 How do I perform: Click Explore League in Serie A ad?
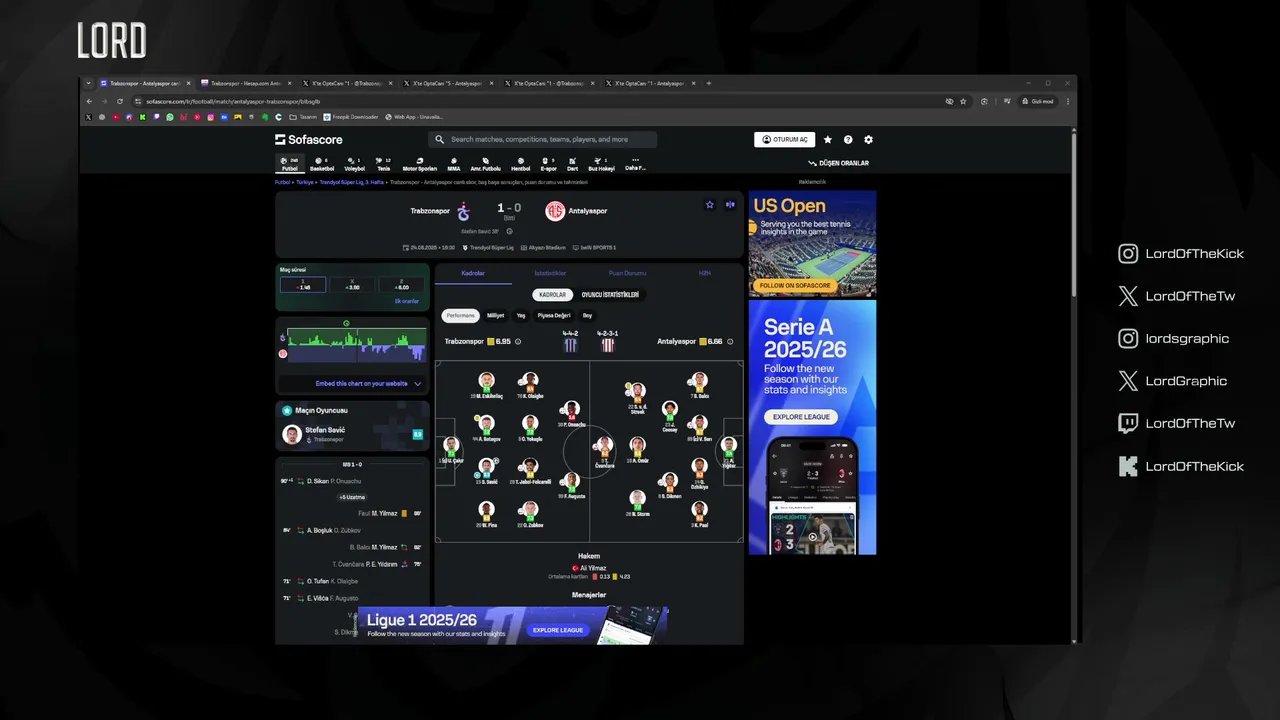802,417
